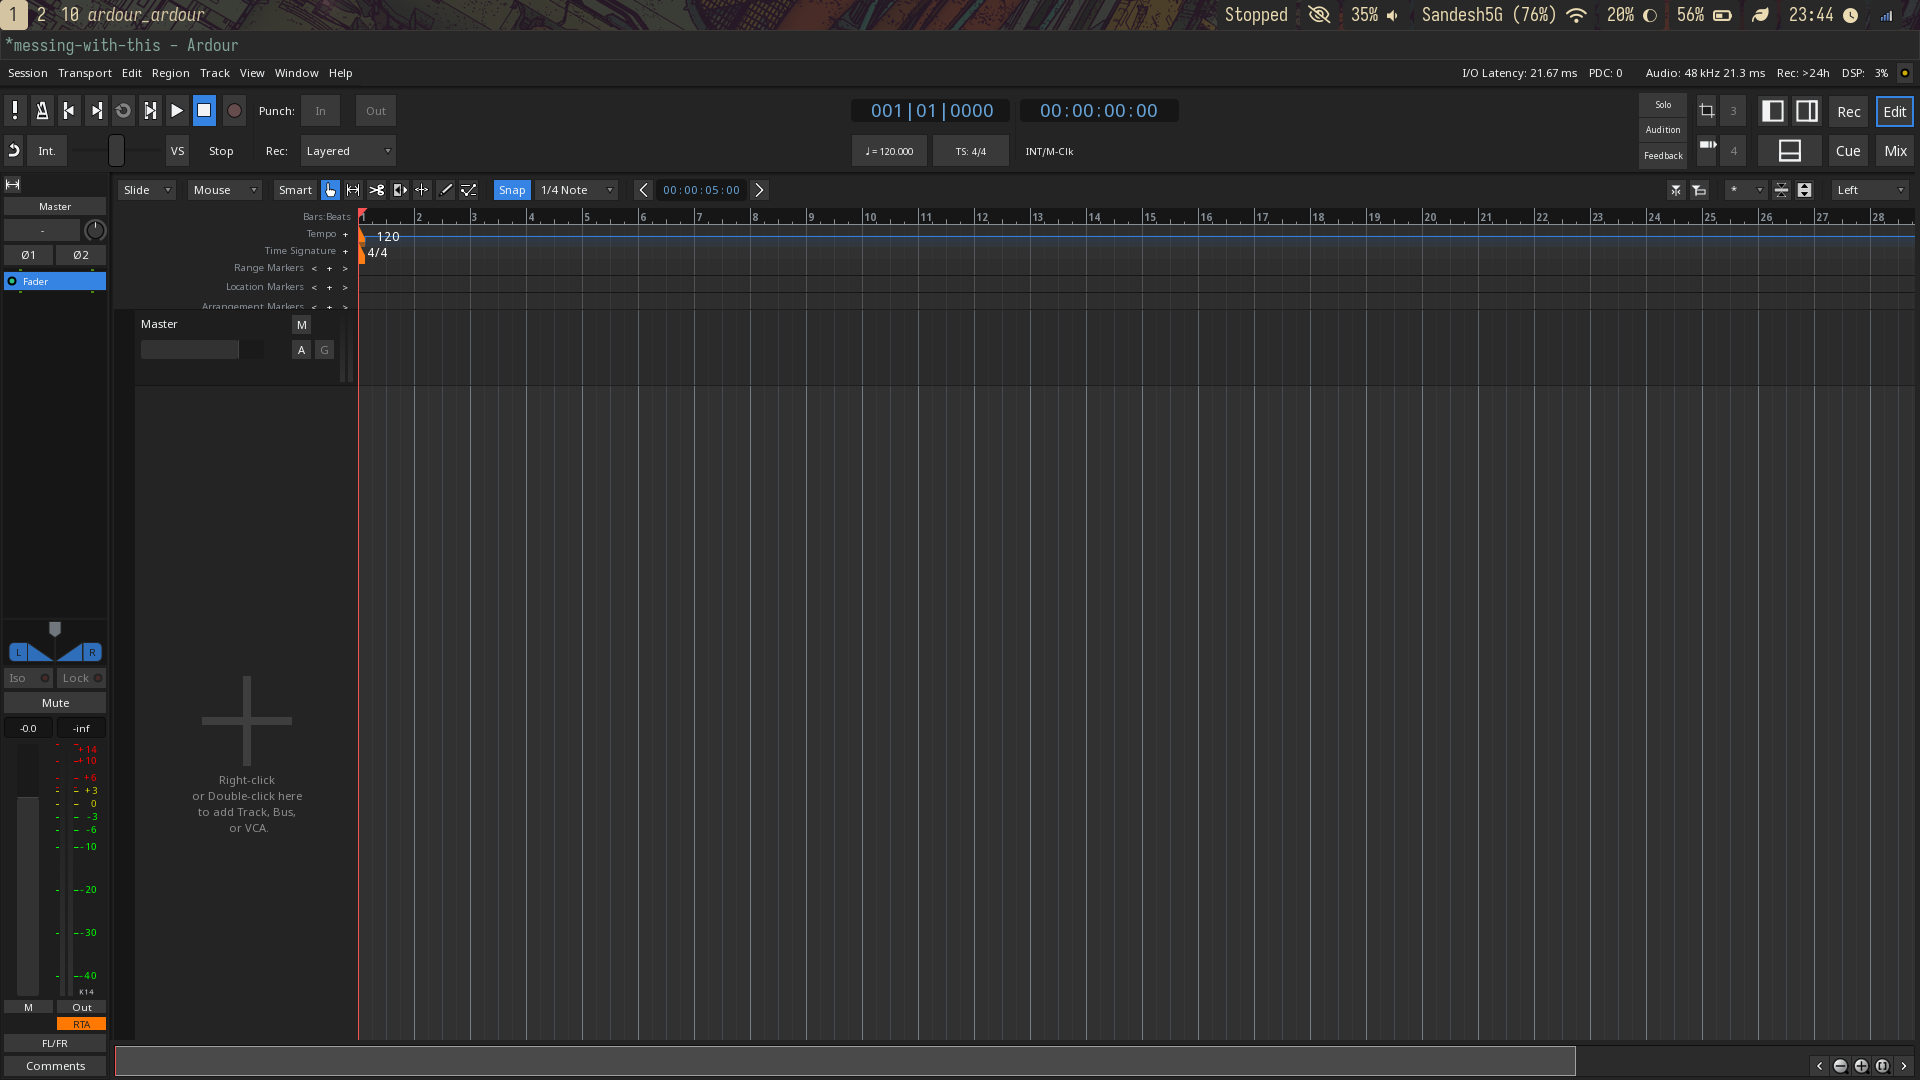Shrink tracks with the vertical compress icon

(x=1781, y=190)
